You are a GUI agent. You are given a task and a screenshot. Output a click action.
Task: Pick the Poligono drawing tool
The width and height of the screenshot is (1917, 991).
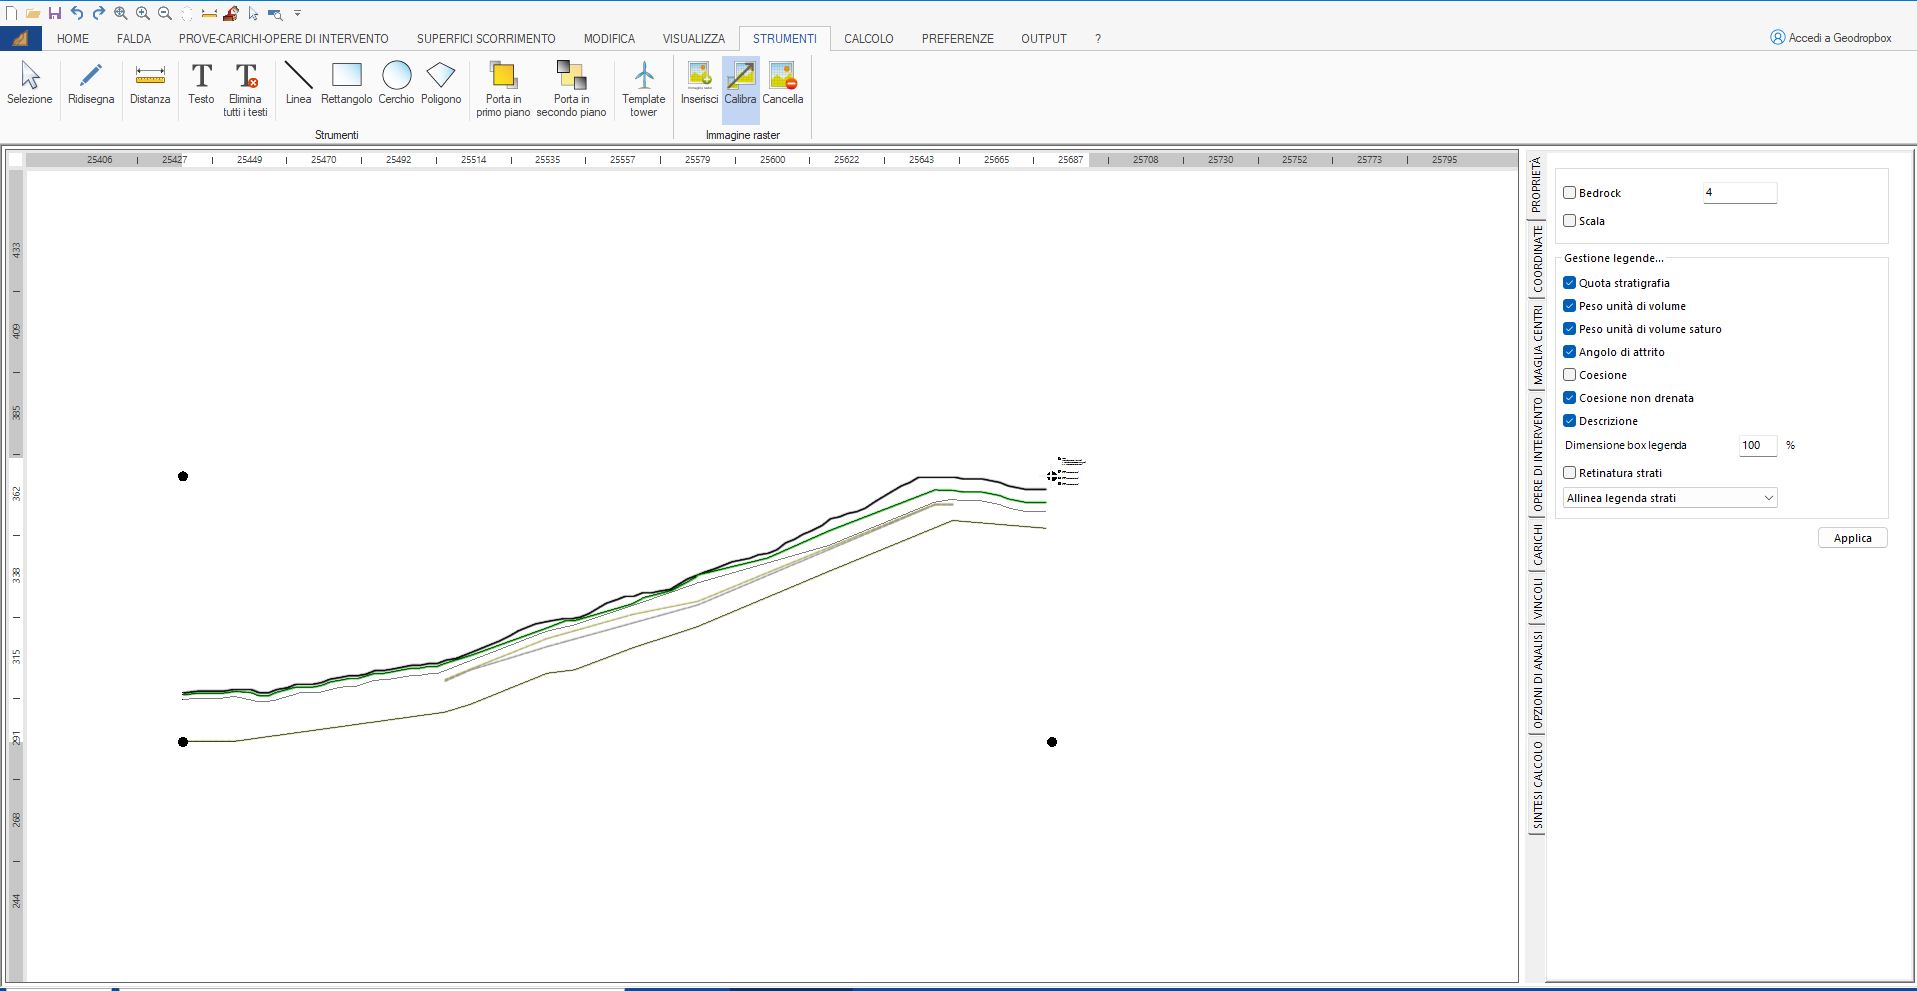pyautogui.click(x=441, y=83)
